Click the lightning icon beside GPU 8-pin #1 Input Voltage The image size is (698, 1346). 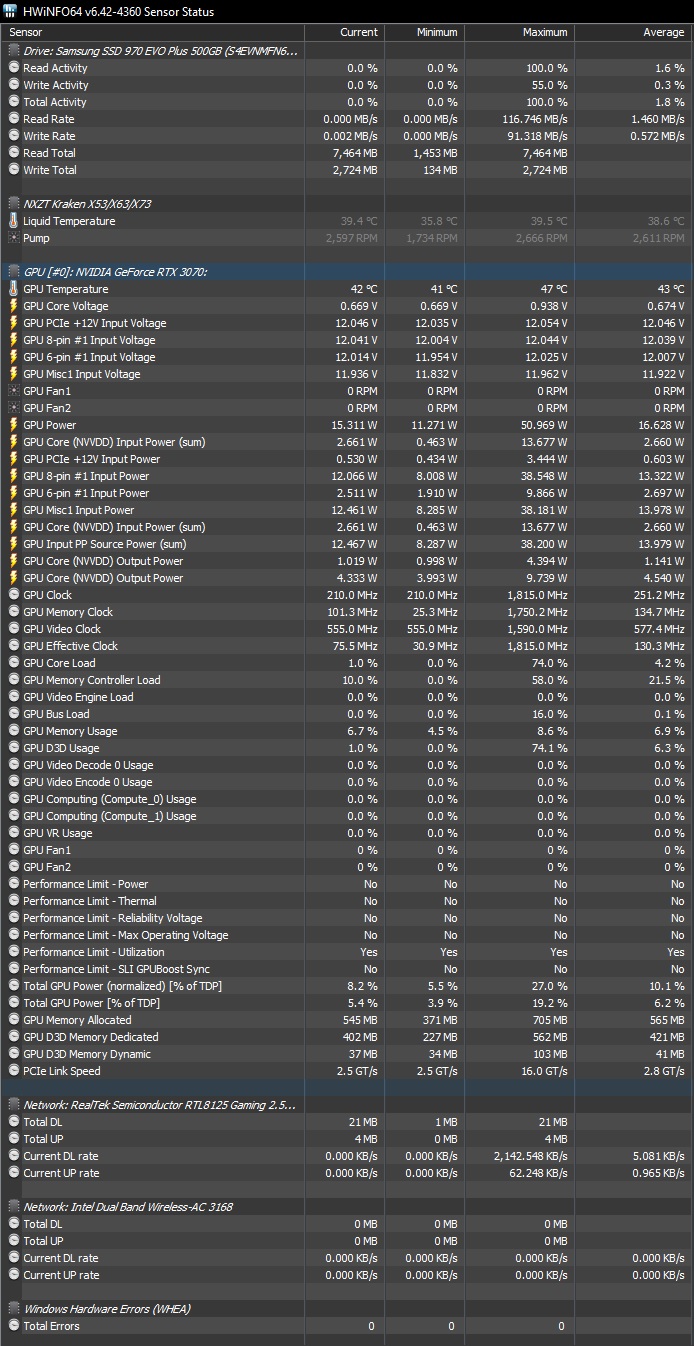pos(13,340)
